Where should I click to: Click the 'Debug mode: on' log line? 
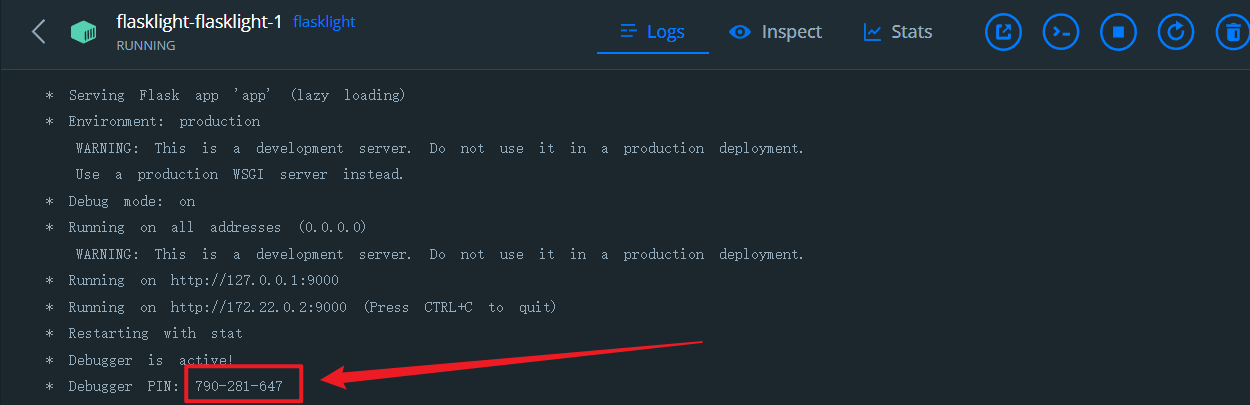coord(132,201)
